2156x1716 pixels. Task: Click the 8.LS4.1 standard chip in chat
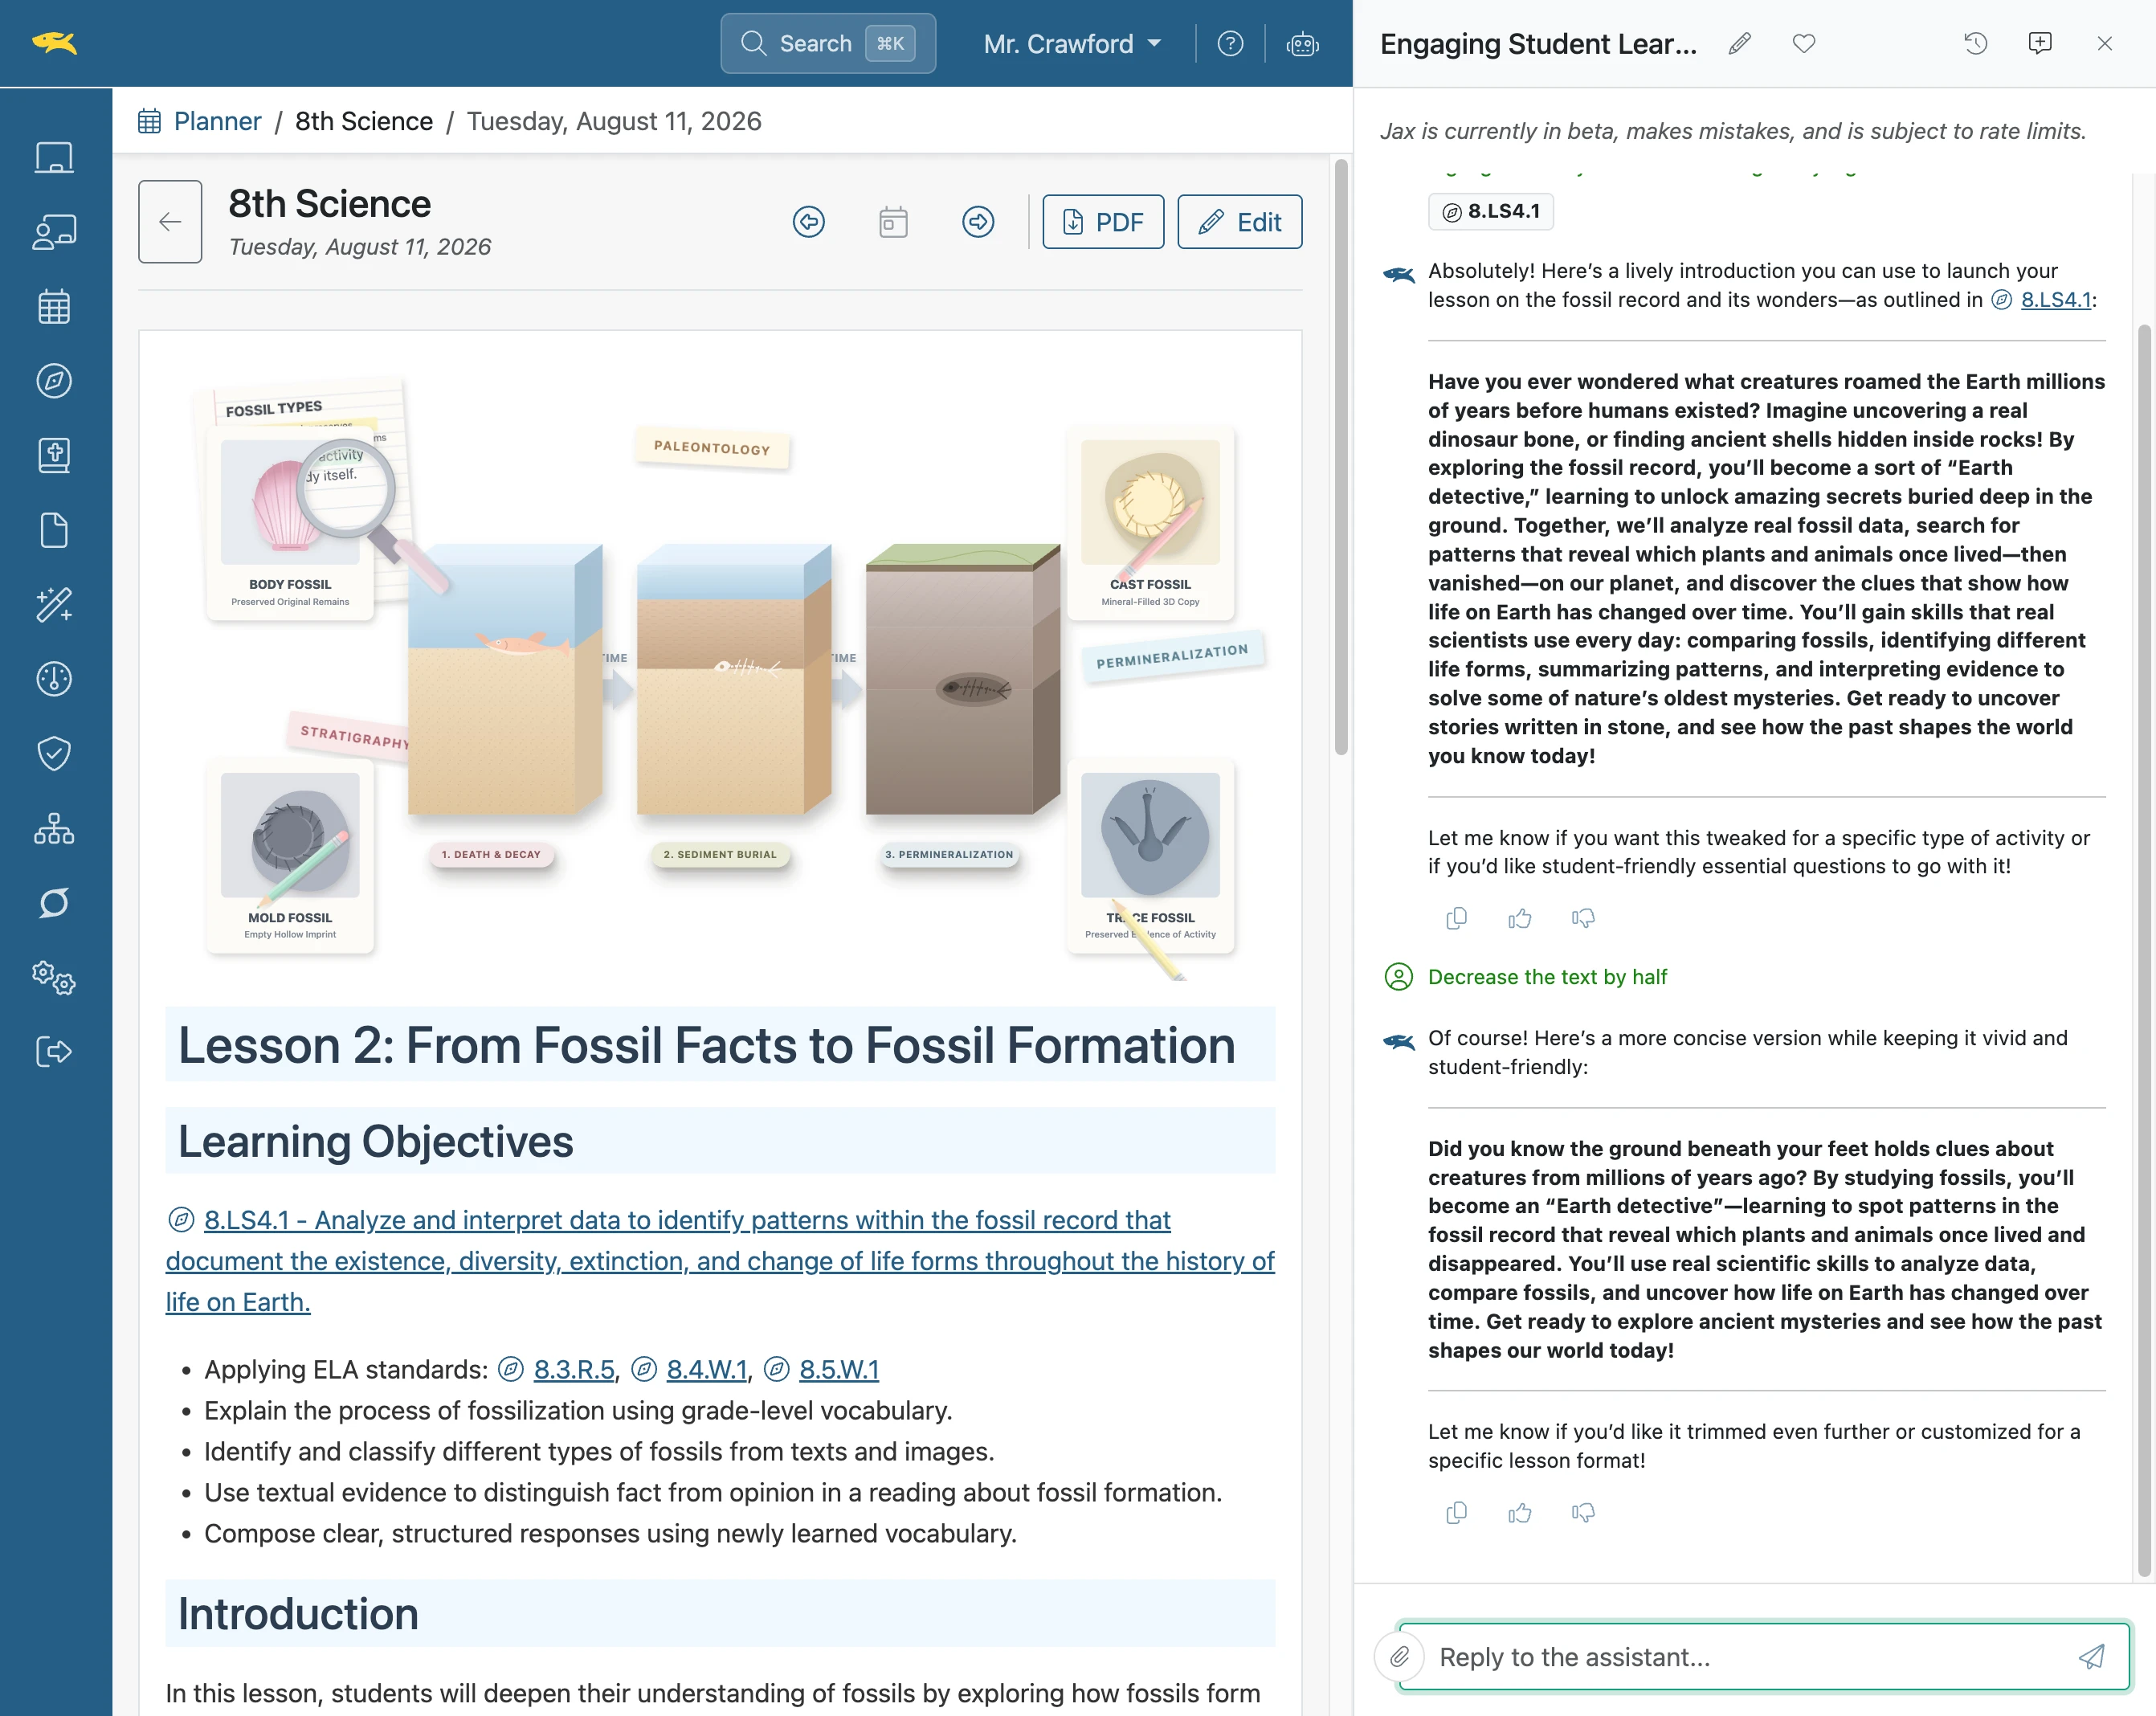pyautogui.click(x=1491, y=211)
